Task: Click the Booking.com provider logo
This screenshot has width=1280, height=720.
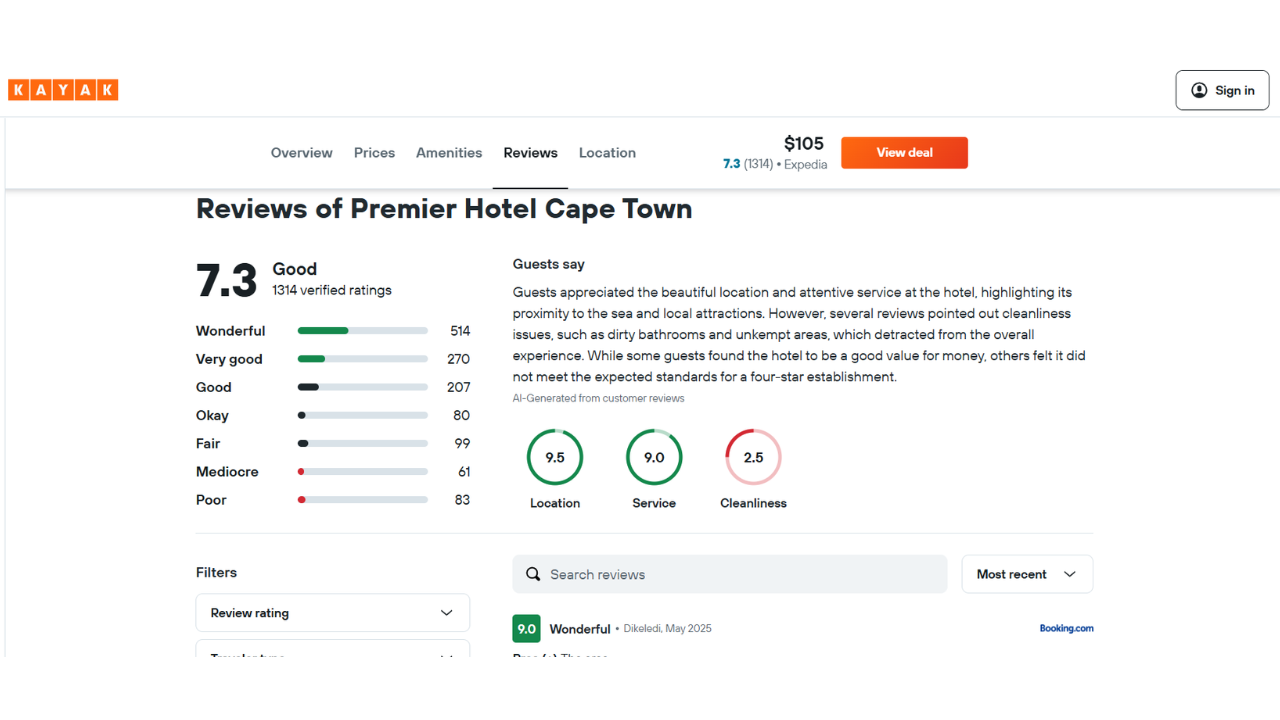Action: tap(1066, 628)
